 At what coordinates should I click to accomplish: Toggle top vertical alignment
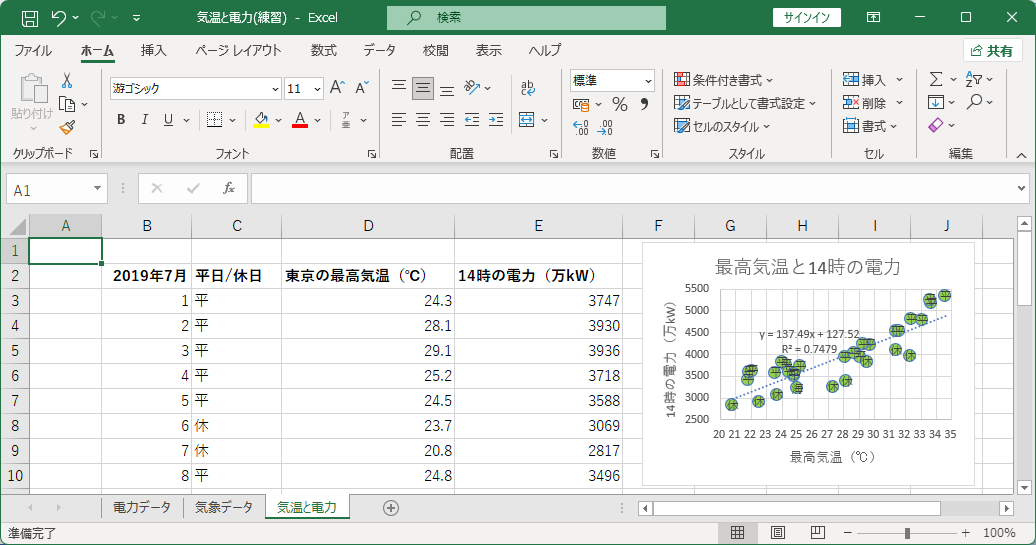pyautogui.click(x=398, y=88)
